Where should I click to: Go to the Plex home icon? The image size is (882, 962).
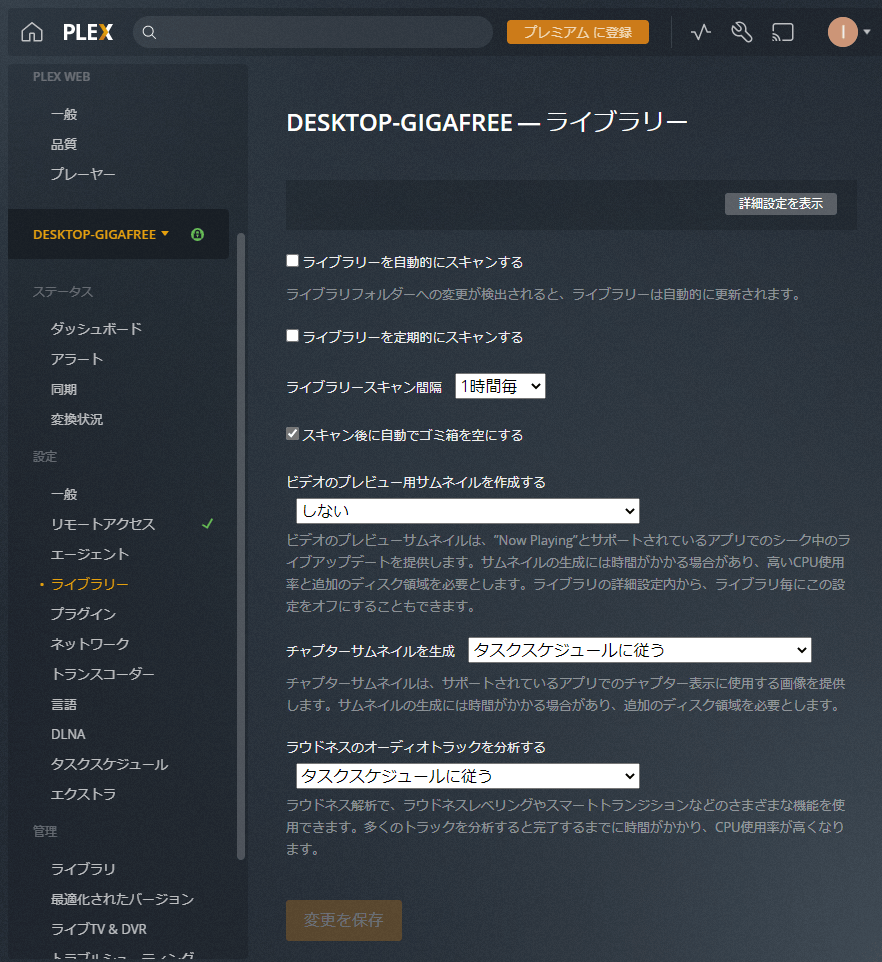tap(32, 32)
